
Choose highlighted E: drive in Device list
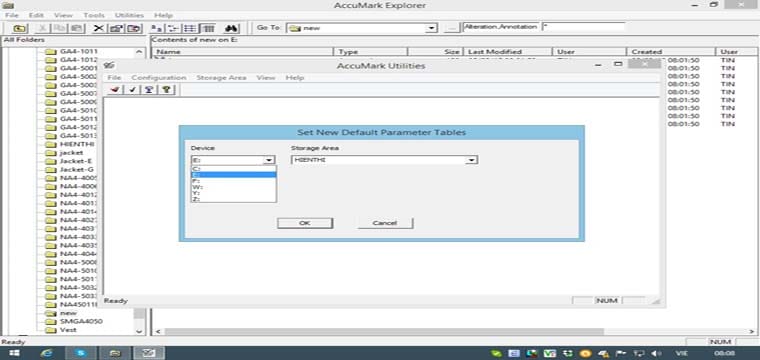[x=234, y=174]
